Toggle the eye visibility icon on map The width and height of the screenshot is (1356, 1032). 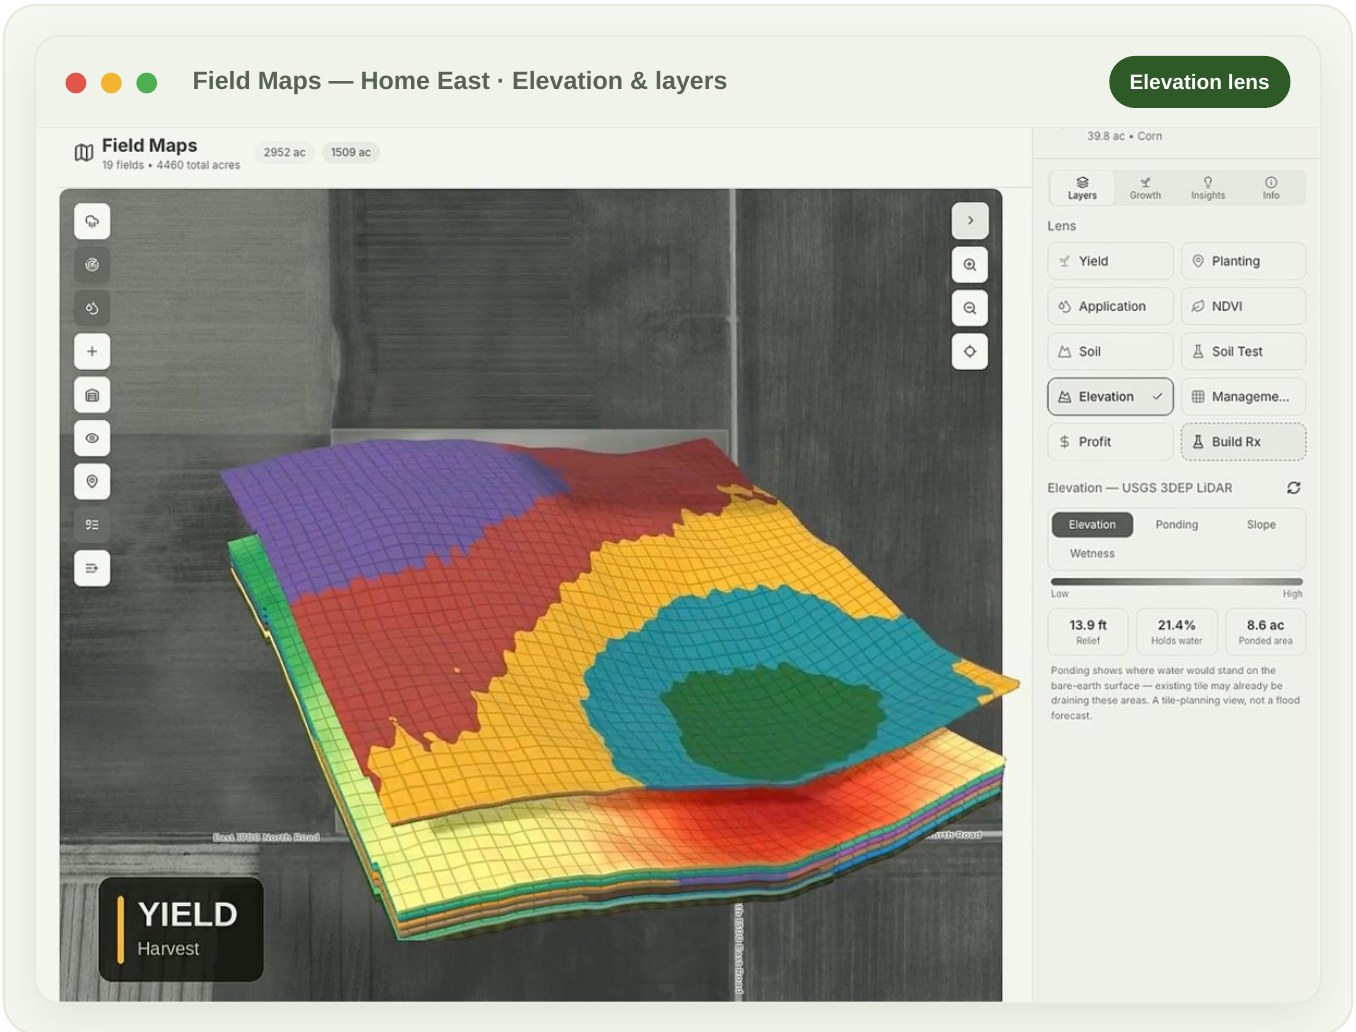(x=92, y=438)
